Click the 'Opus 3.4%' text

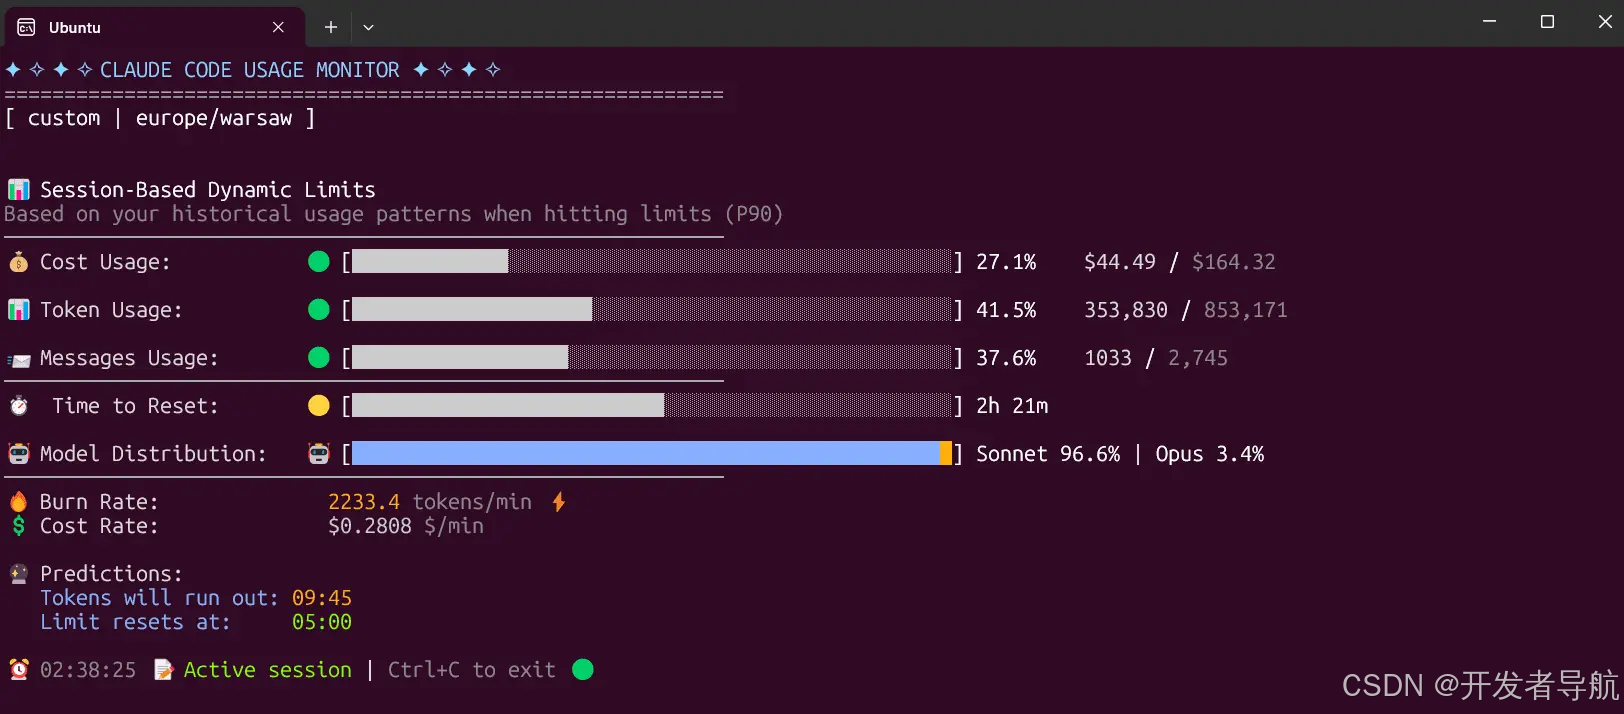[1210, 454]
